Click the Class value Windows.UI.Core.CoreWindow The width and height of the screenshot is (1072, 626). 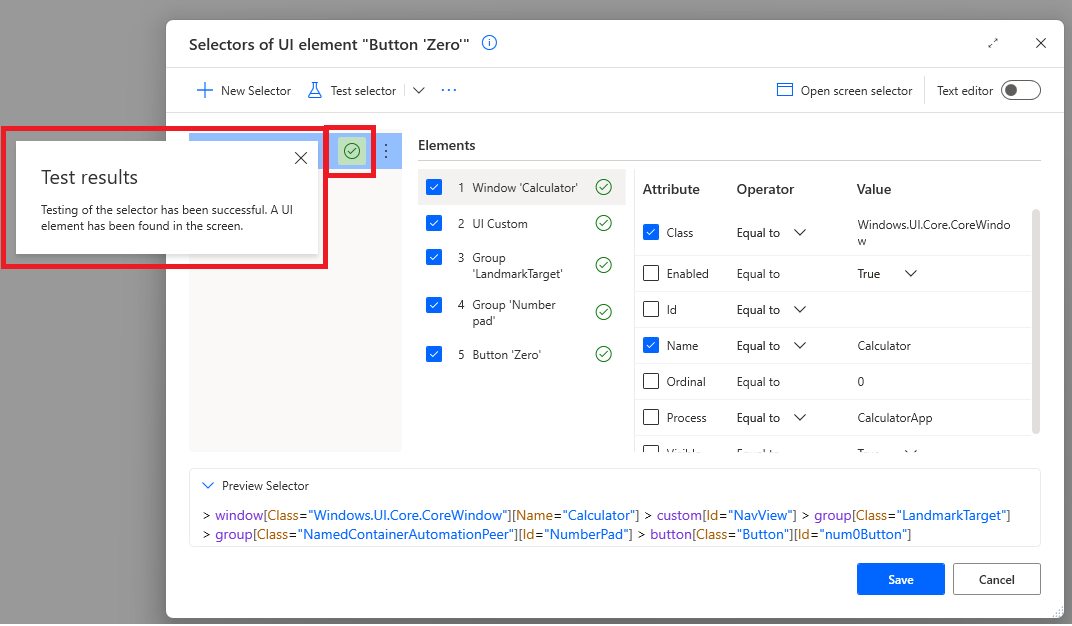(933, 233)
